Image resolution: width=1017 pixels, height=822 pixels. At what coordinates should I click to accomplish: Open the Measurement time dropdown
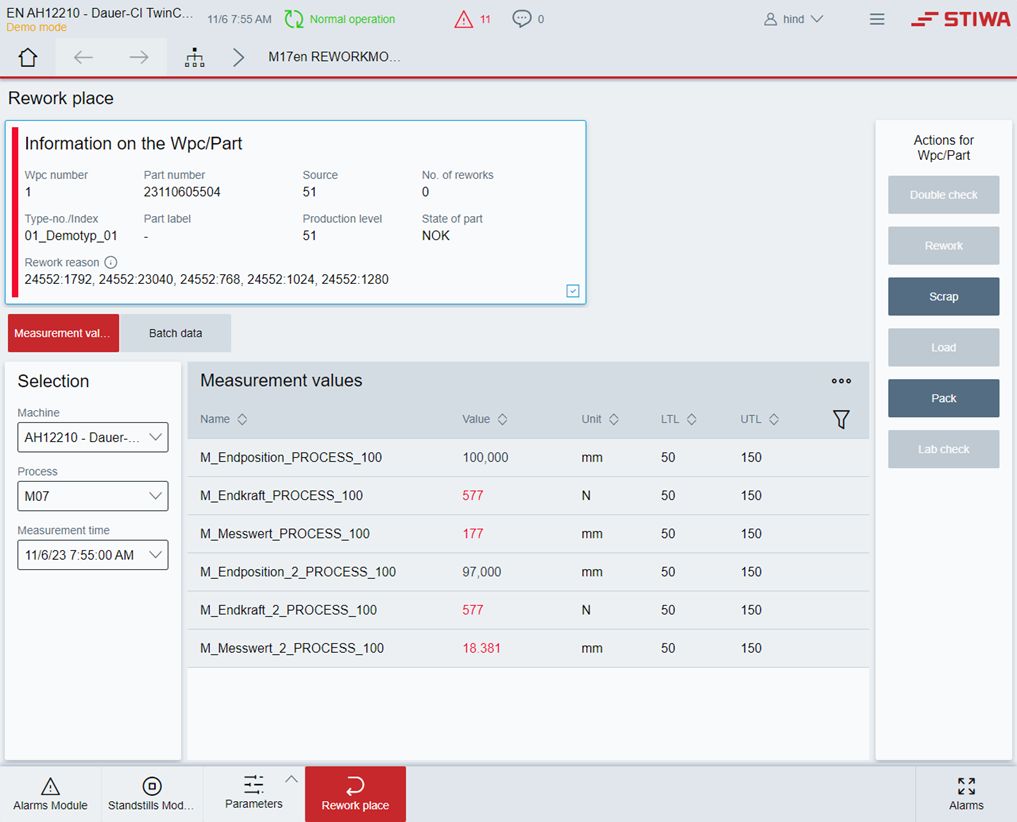[x=93, y=555]
